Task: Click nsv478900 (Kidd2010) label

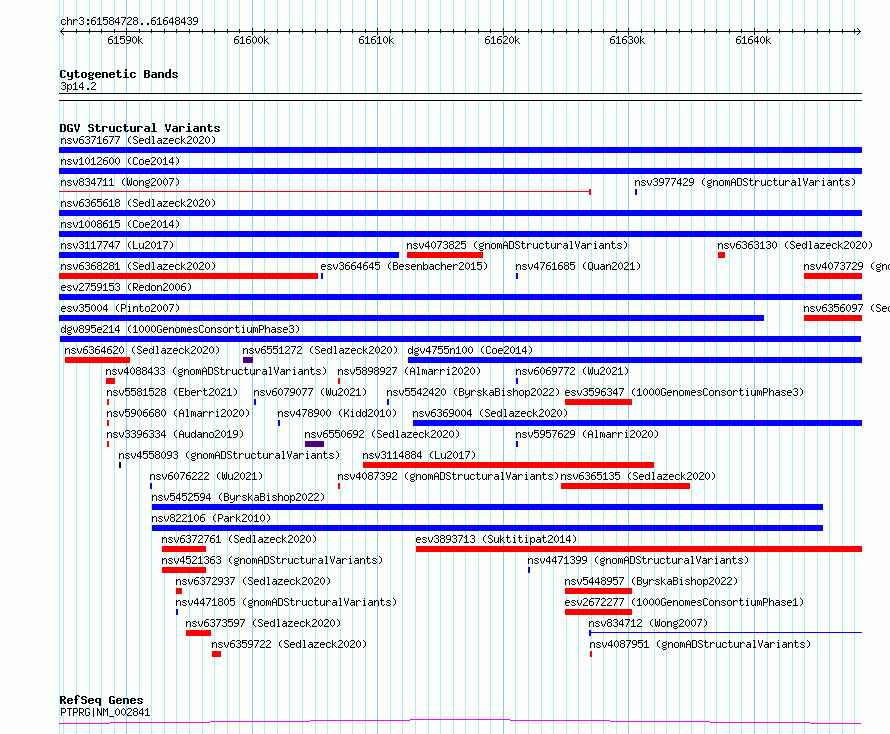Action: click(337, 413)
